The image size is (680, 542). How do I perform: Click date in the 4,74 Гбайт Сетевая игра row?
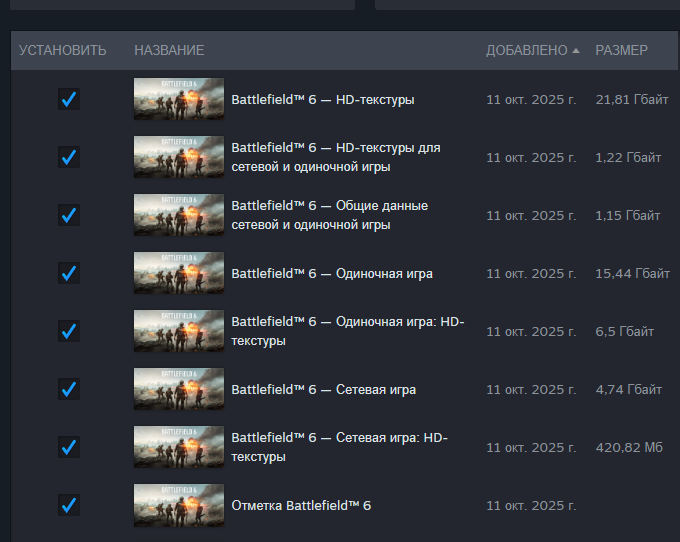point(531,390)
